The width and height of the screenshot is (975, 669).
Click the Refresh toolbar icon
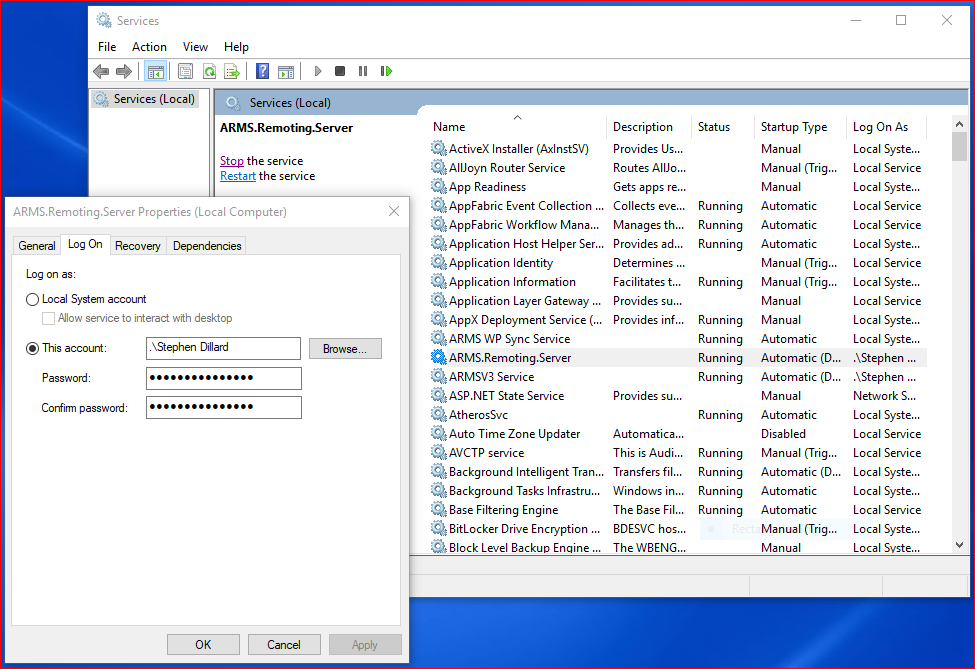210,72
